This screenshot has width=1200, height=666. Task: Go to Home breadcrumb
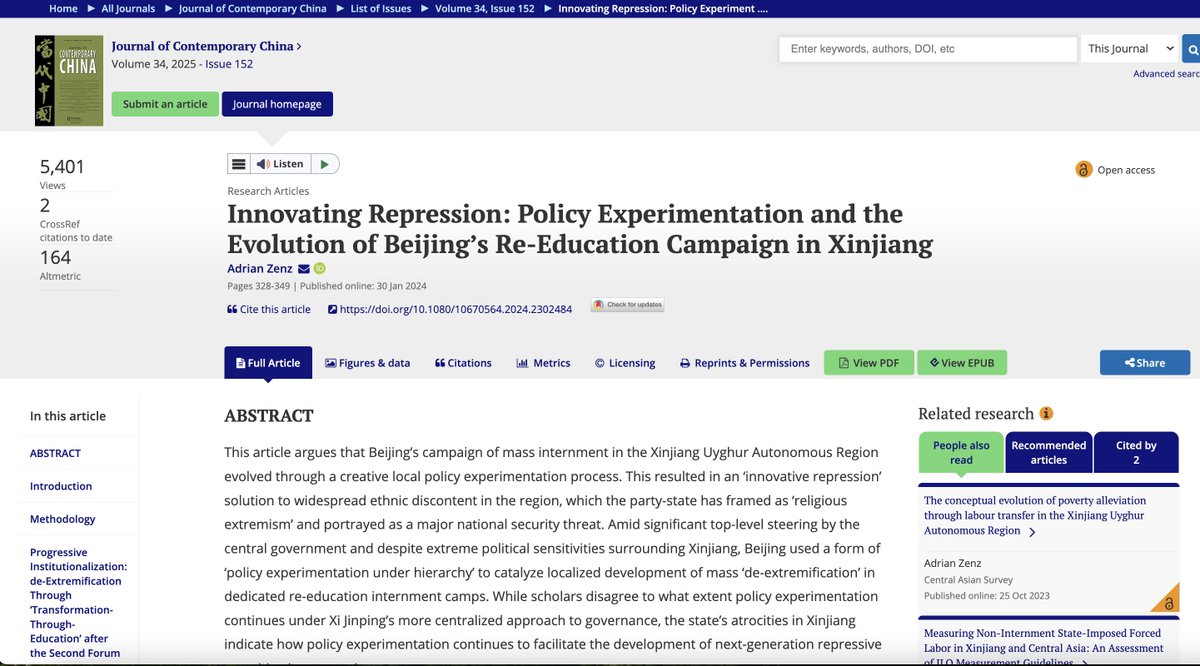[x=63, y=9]
